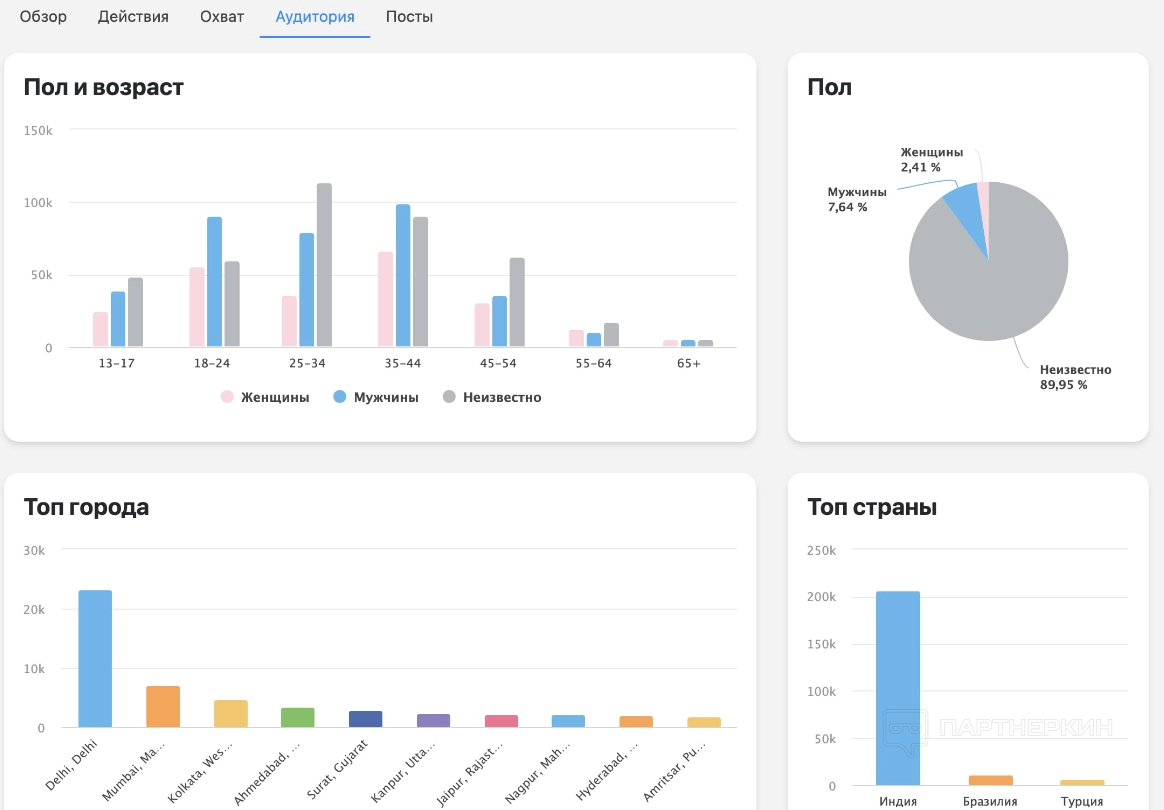The width and height of the screenshot is (1164, 810).
Task: Click the orange Hyderabad city bar
Action: coord(636,722)
